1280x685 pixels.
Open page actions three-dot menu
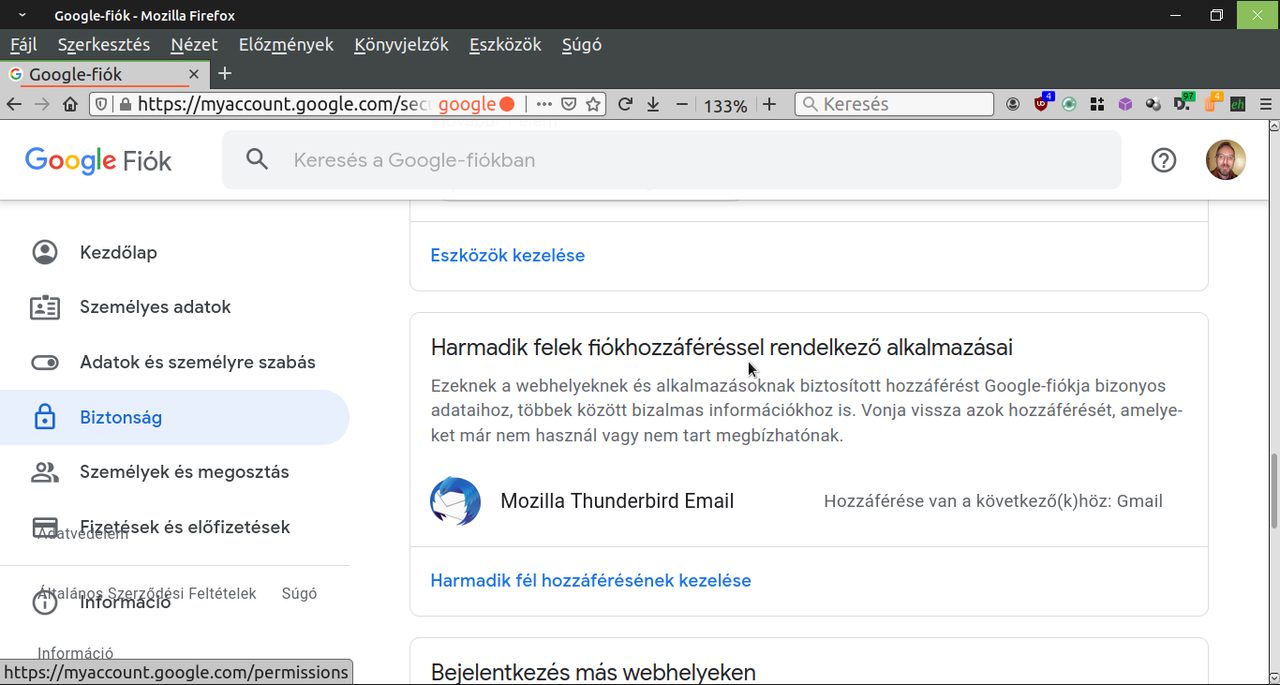click(544, 104)
